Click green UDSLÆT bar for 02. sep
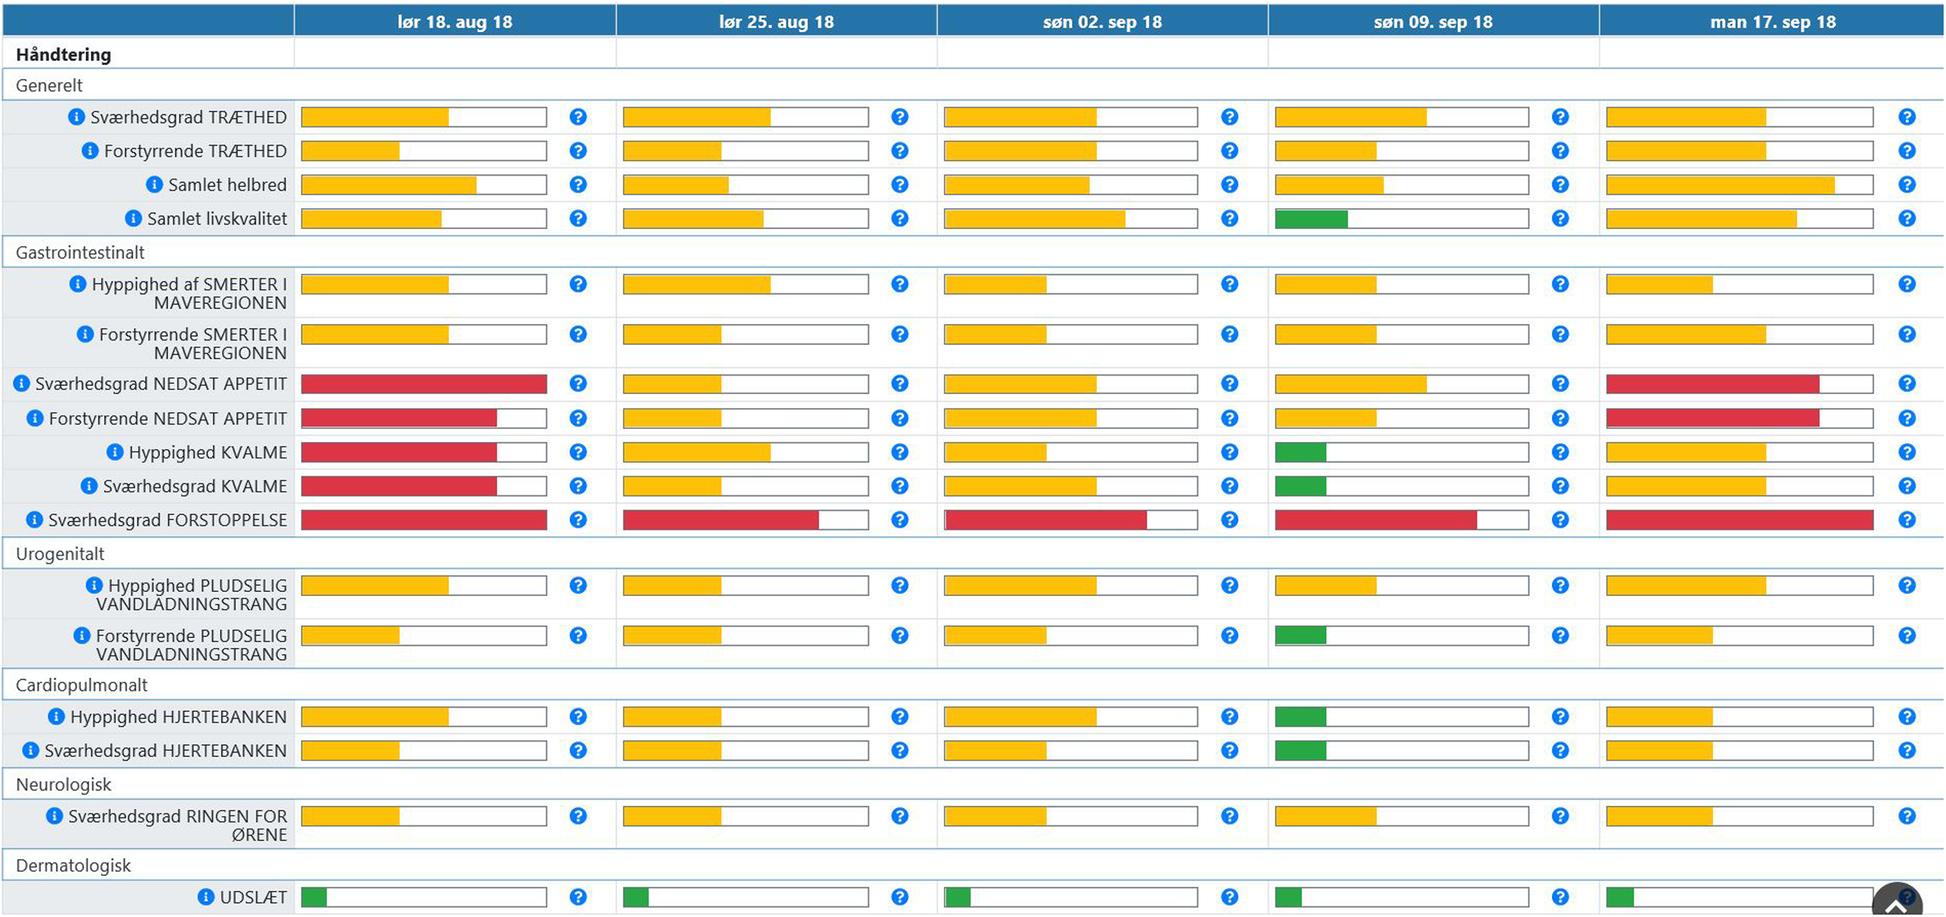Viewport: 1946px width, 917px height. [957, 897]
